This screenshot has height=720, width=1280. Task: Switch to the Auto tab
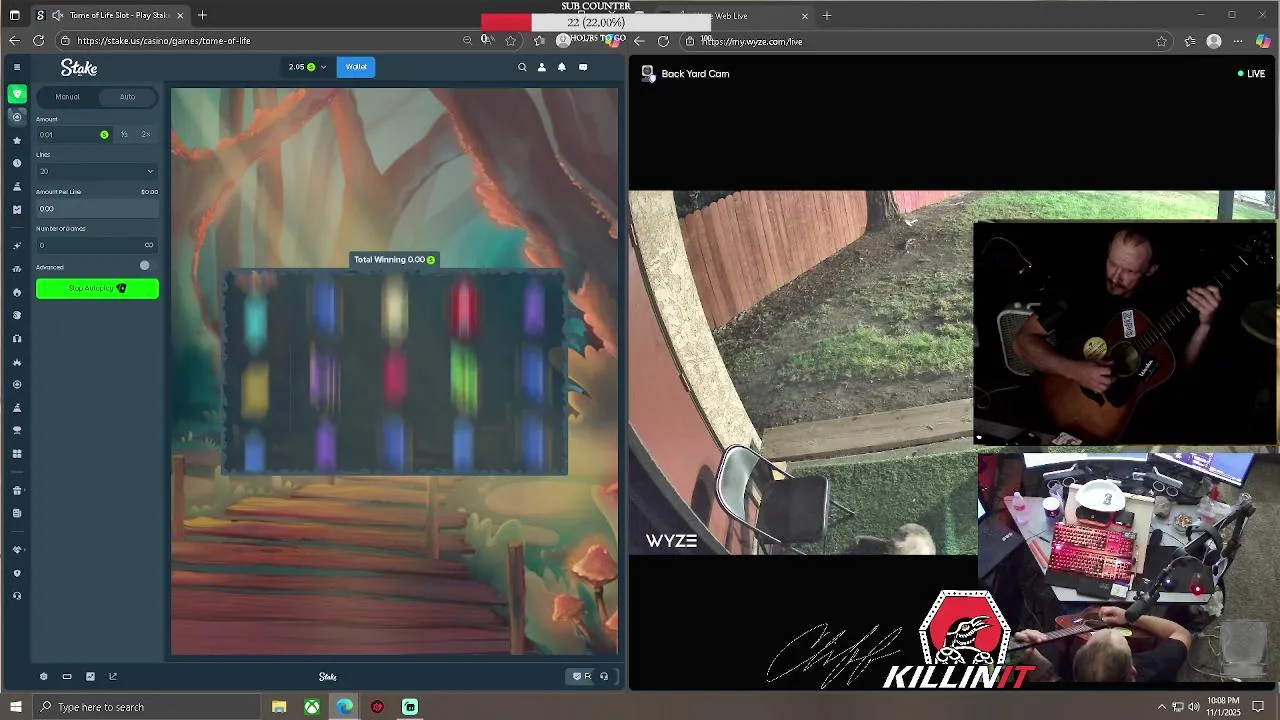pyautogui.click(x=127, y=97)
